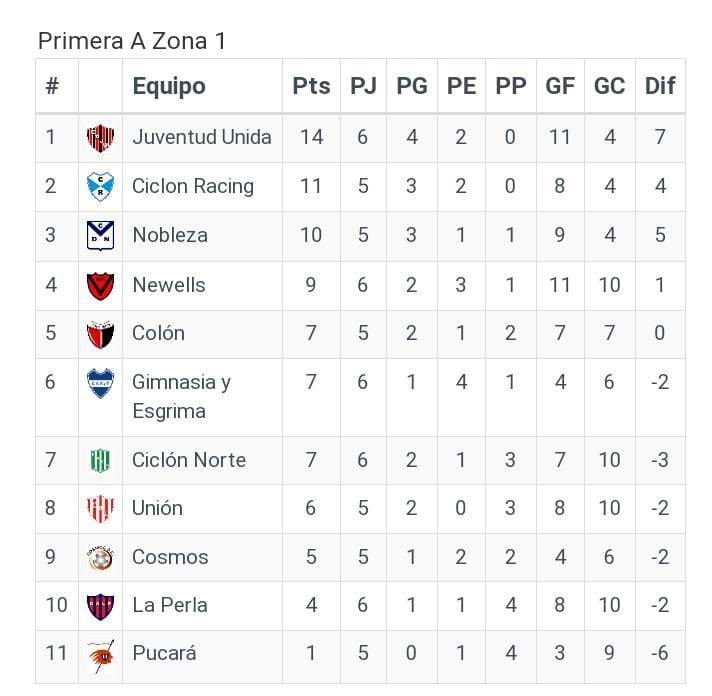Click the Pucará team logo
Screen dimensions: 712x696
(100, 654)
